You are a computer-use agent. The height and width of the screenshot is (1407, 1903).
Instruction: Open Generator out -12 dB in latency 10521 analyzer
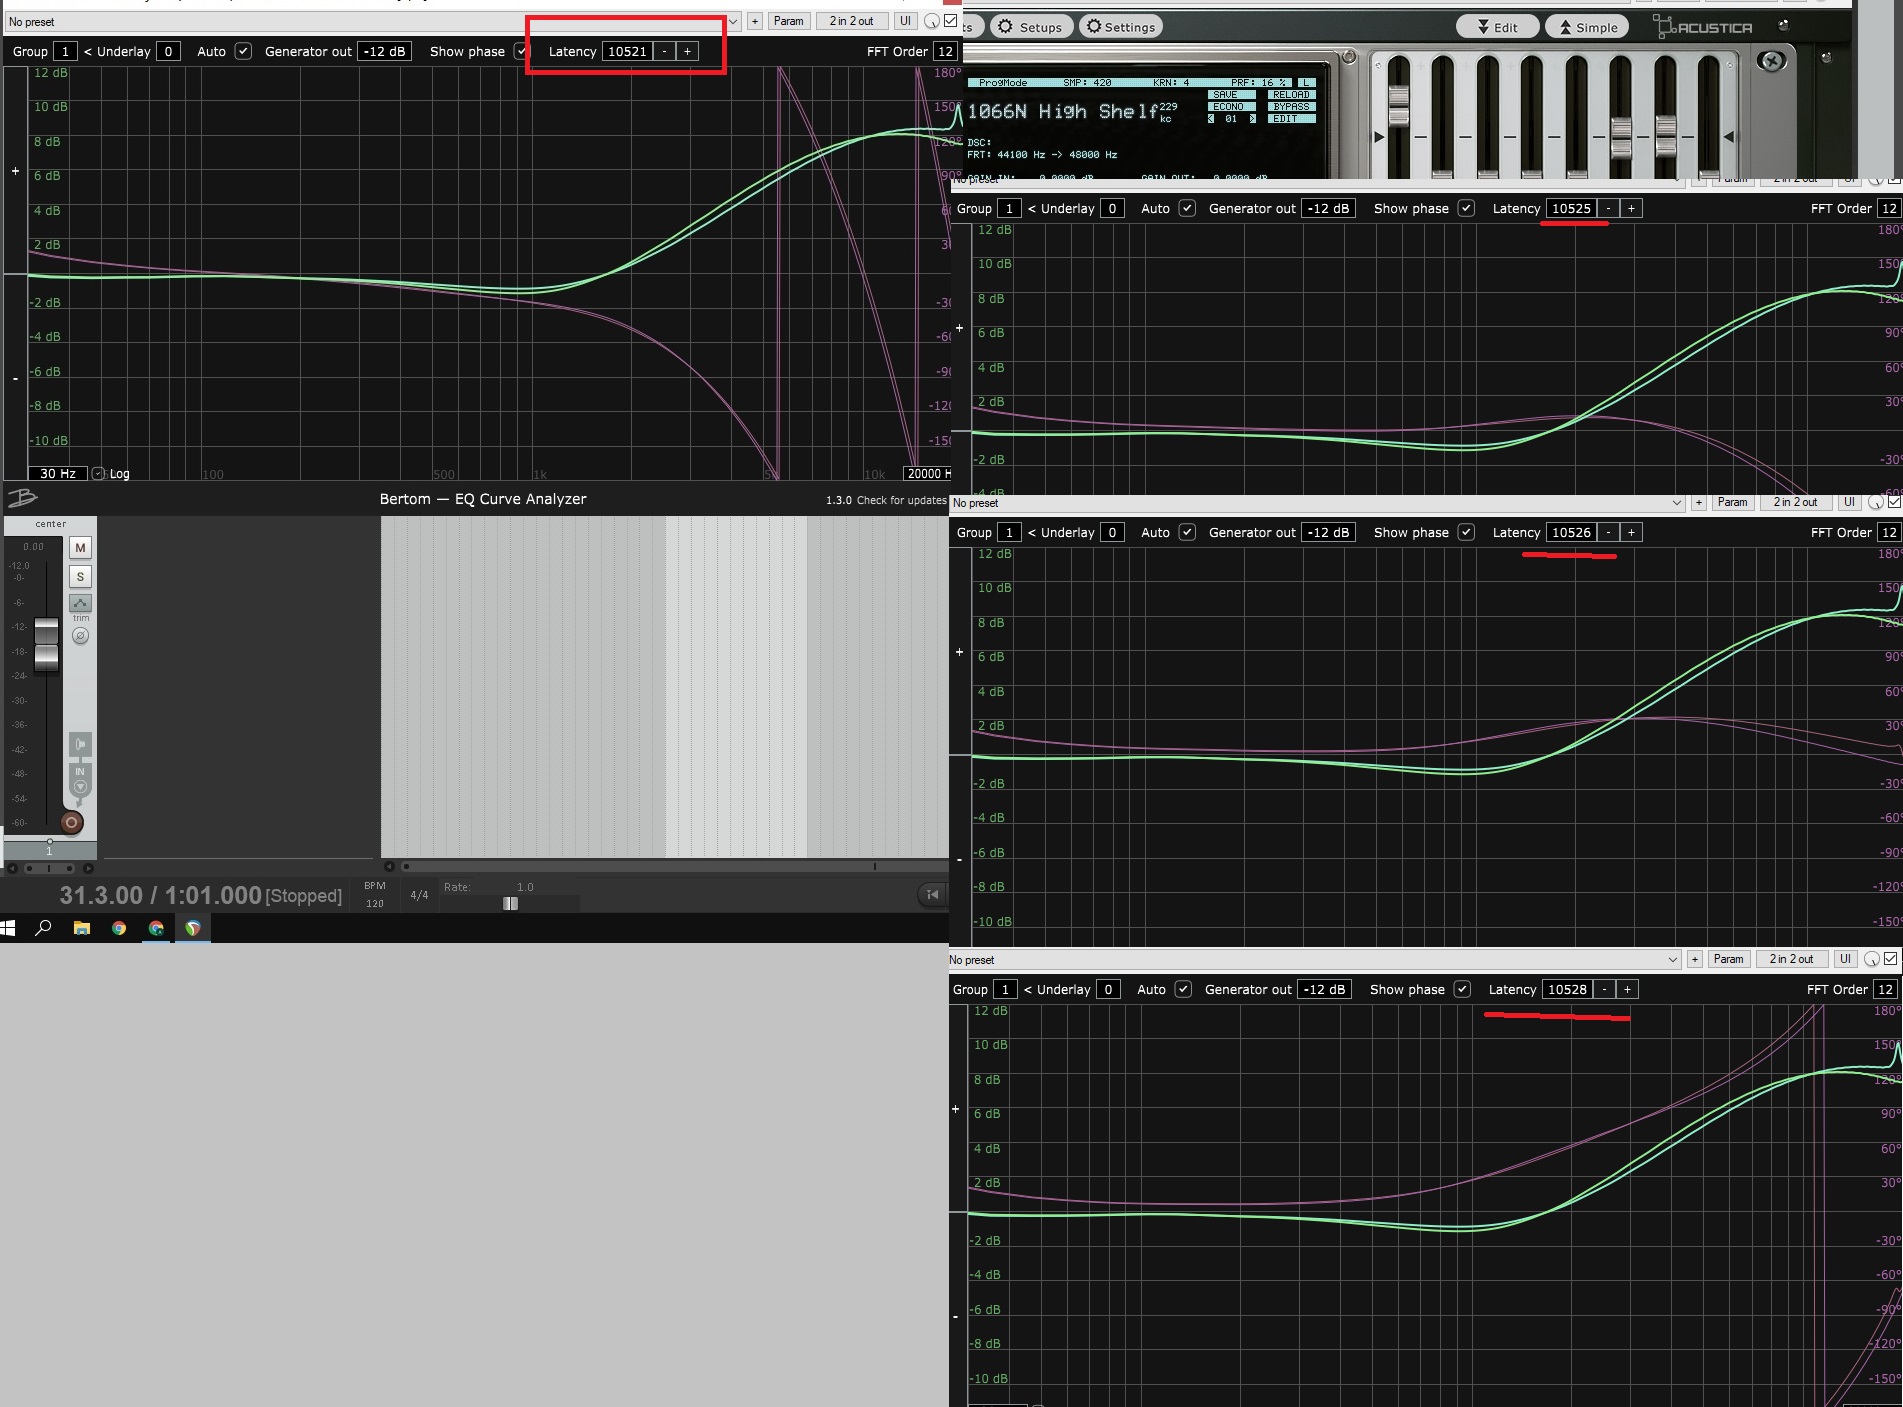[384, 51]
